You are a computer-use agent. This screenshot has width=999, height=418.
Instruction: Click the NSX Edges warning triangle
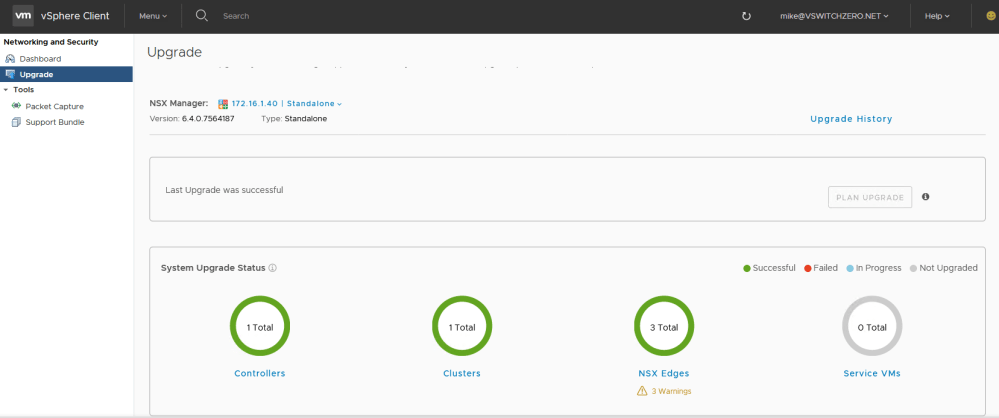642,391
